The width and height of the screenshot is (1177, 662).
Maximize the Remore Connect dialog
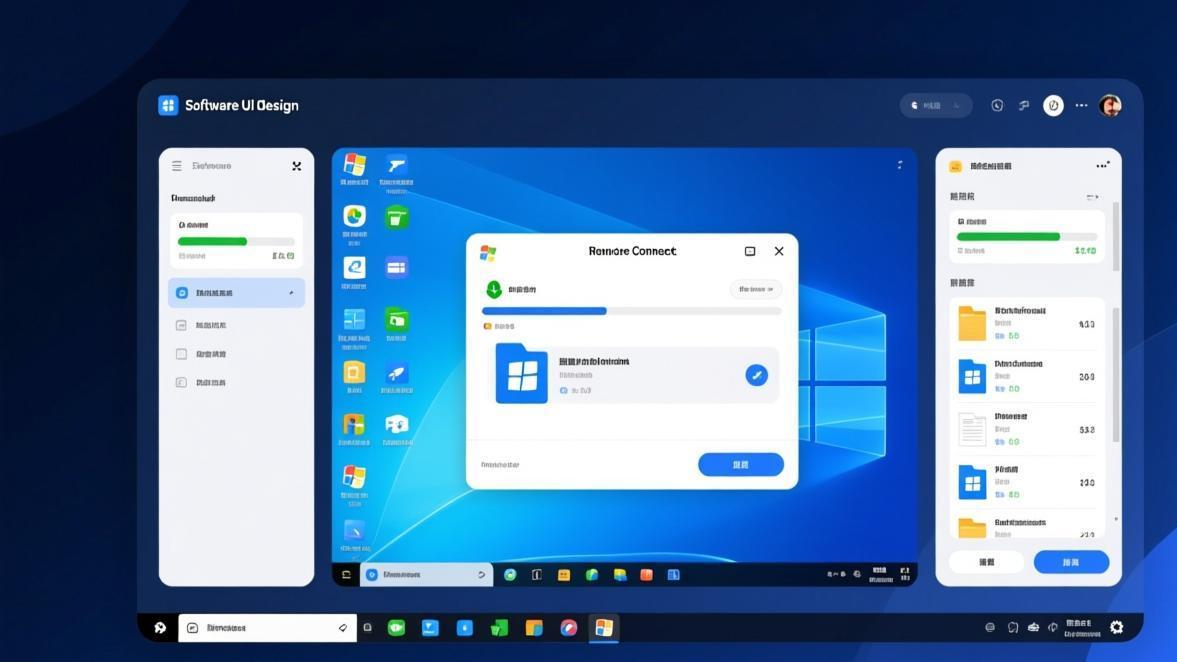(x=750, y=251)
